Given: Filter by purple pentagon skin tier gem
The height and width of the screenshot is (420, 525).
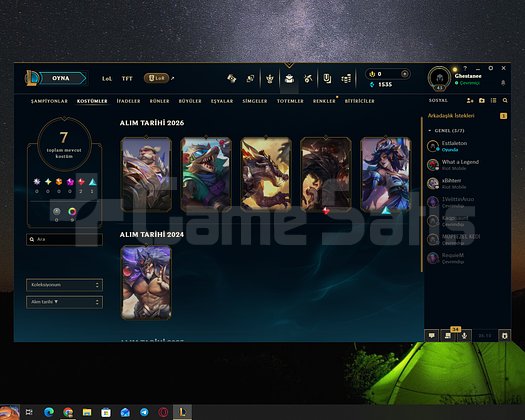Looking at the screenshot, I should (x=70, y=182).
